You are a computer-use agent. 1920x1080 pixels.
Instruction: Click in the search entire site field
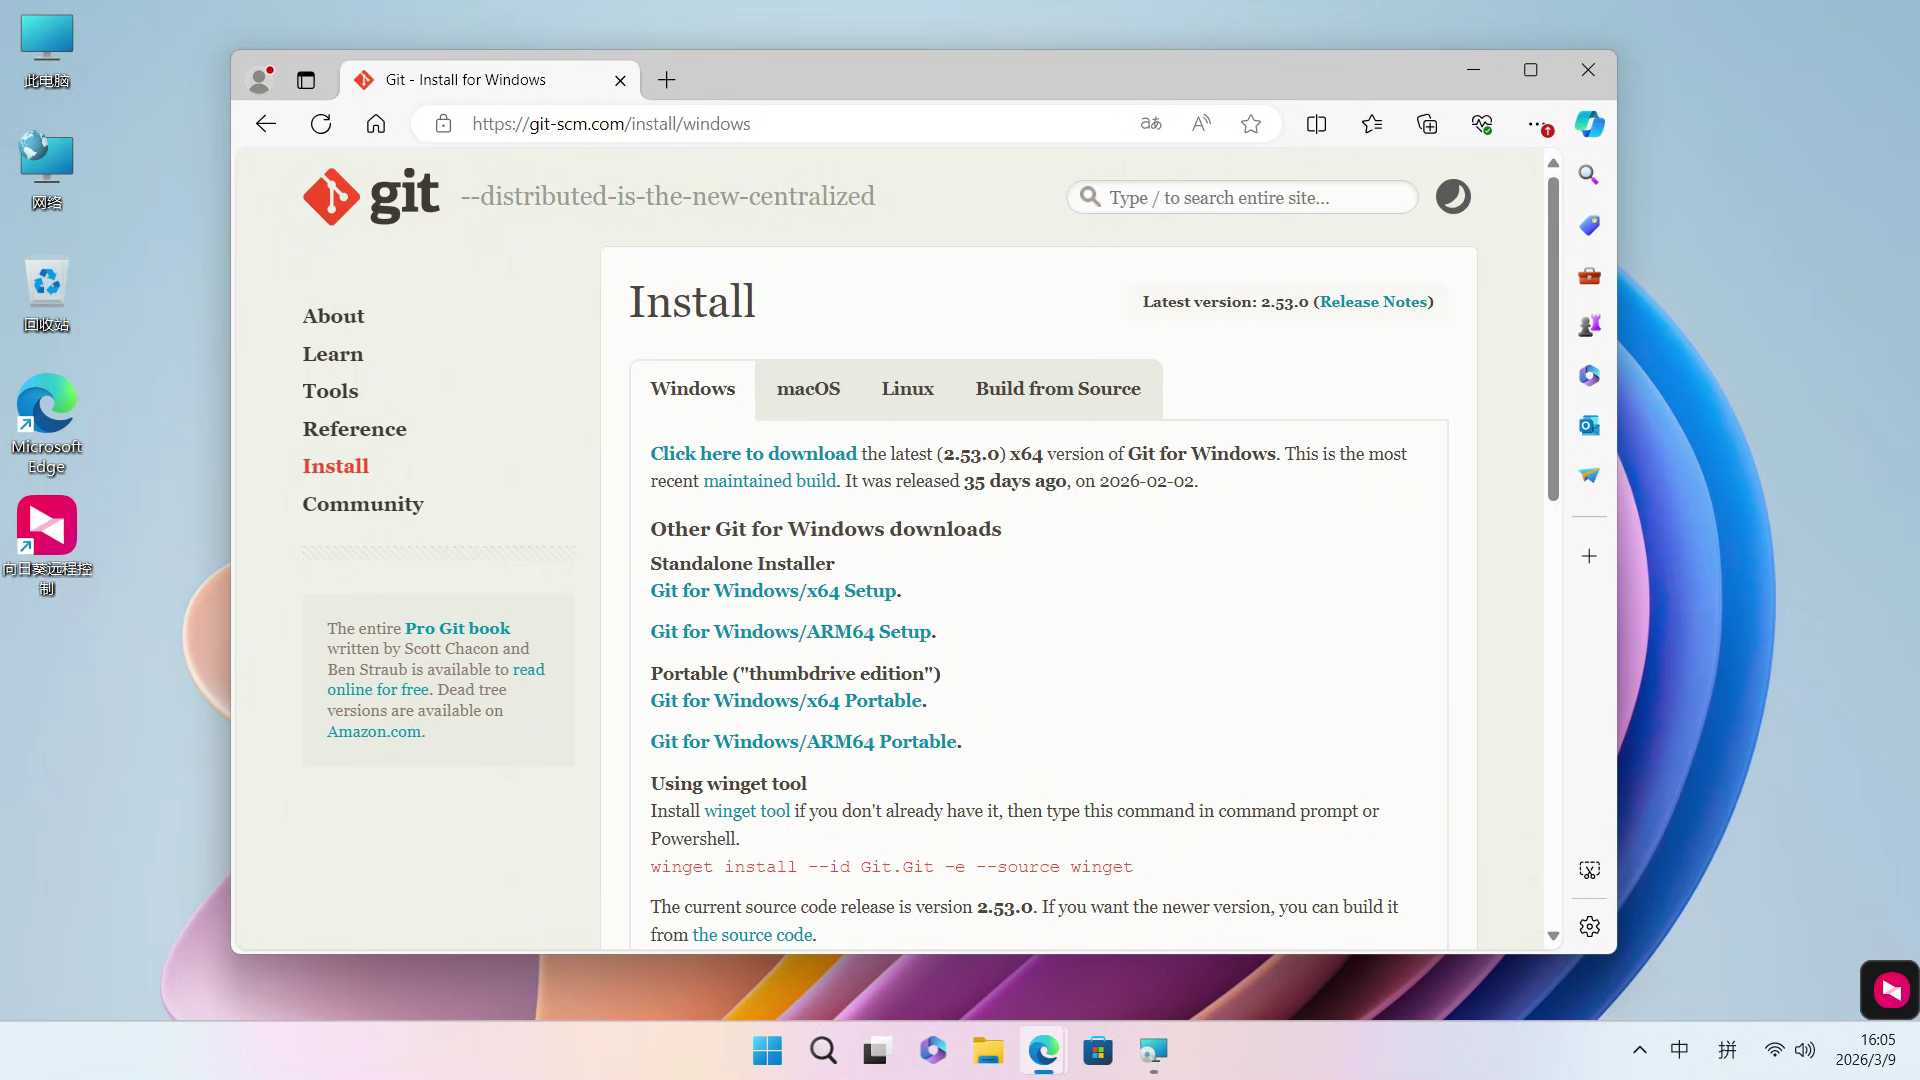pos(1250,198)
